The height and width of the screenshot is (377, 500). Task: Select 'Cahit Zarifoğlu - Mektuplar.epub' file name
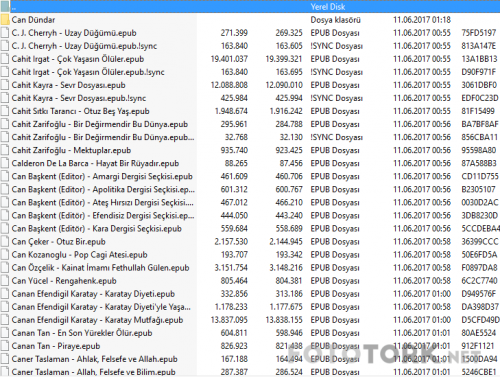[71, 150]
